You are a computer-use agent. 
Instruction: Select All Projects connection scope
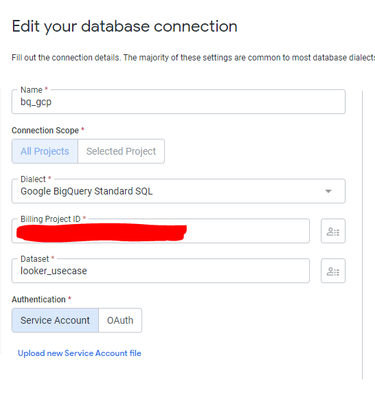click(x=45, y=151)
